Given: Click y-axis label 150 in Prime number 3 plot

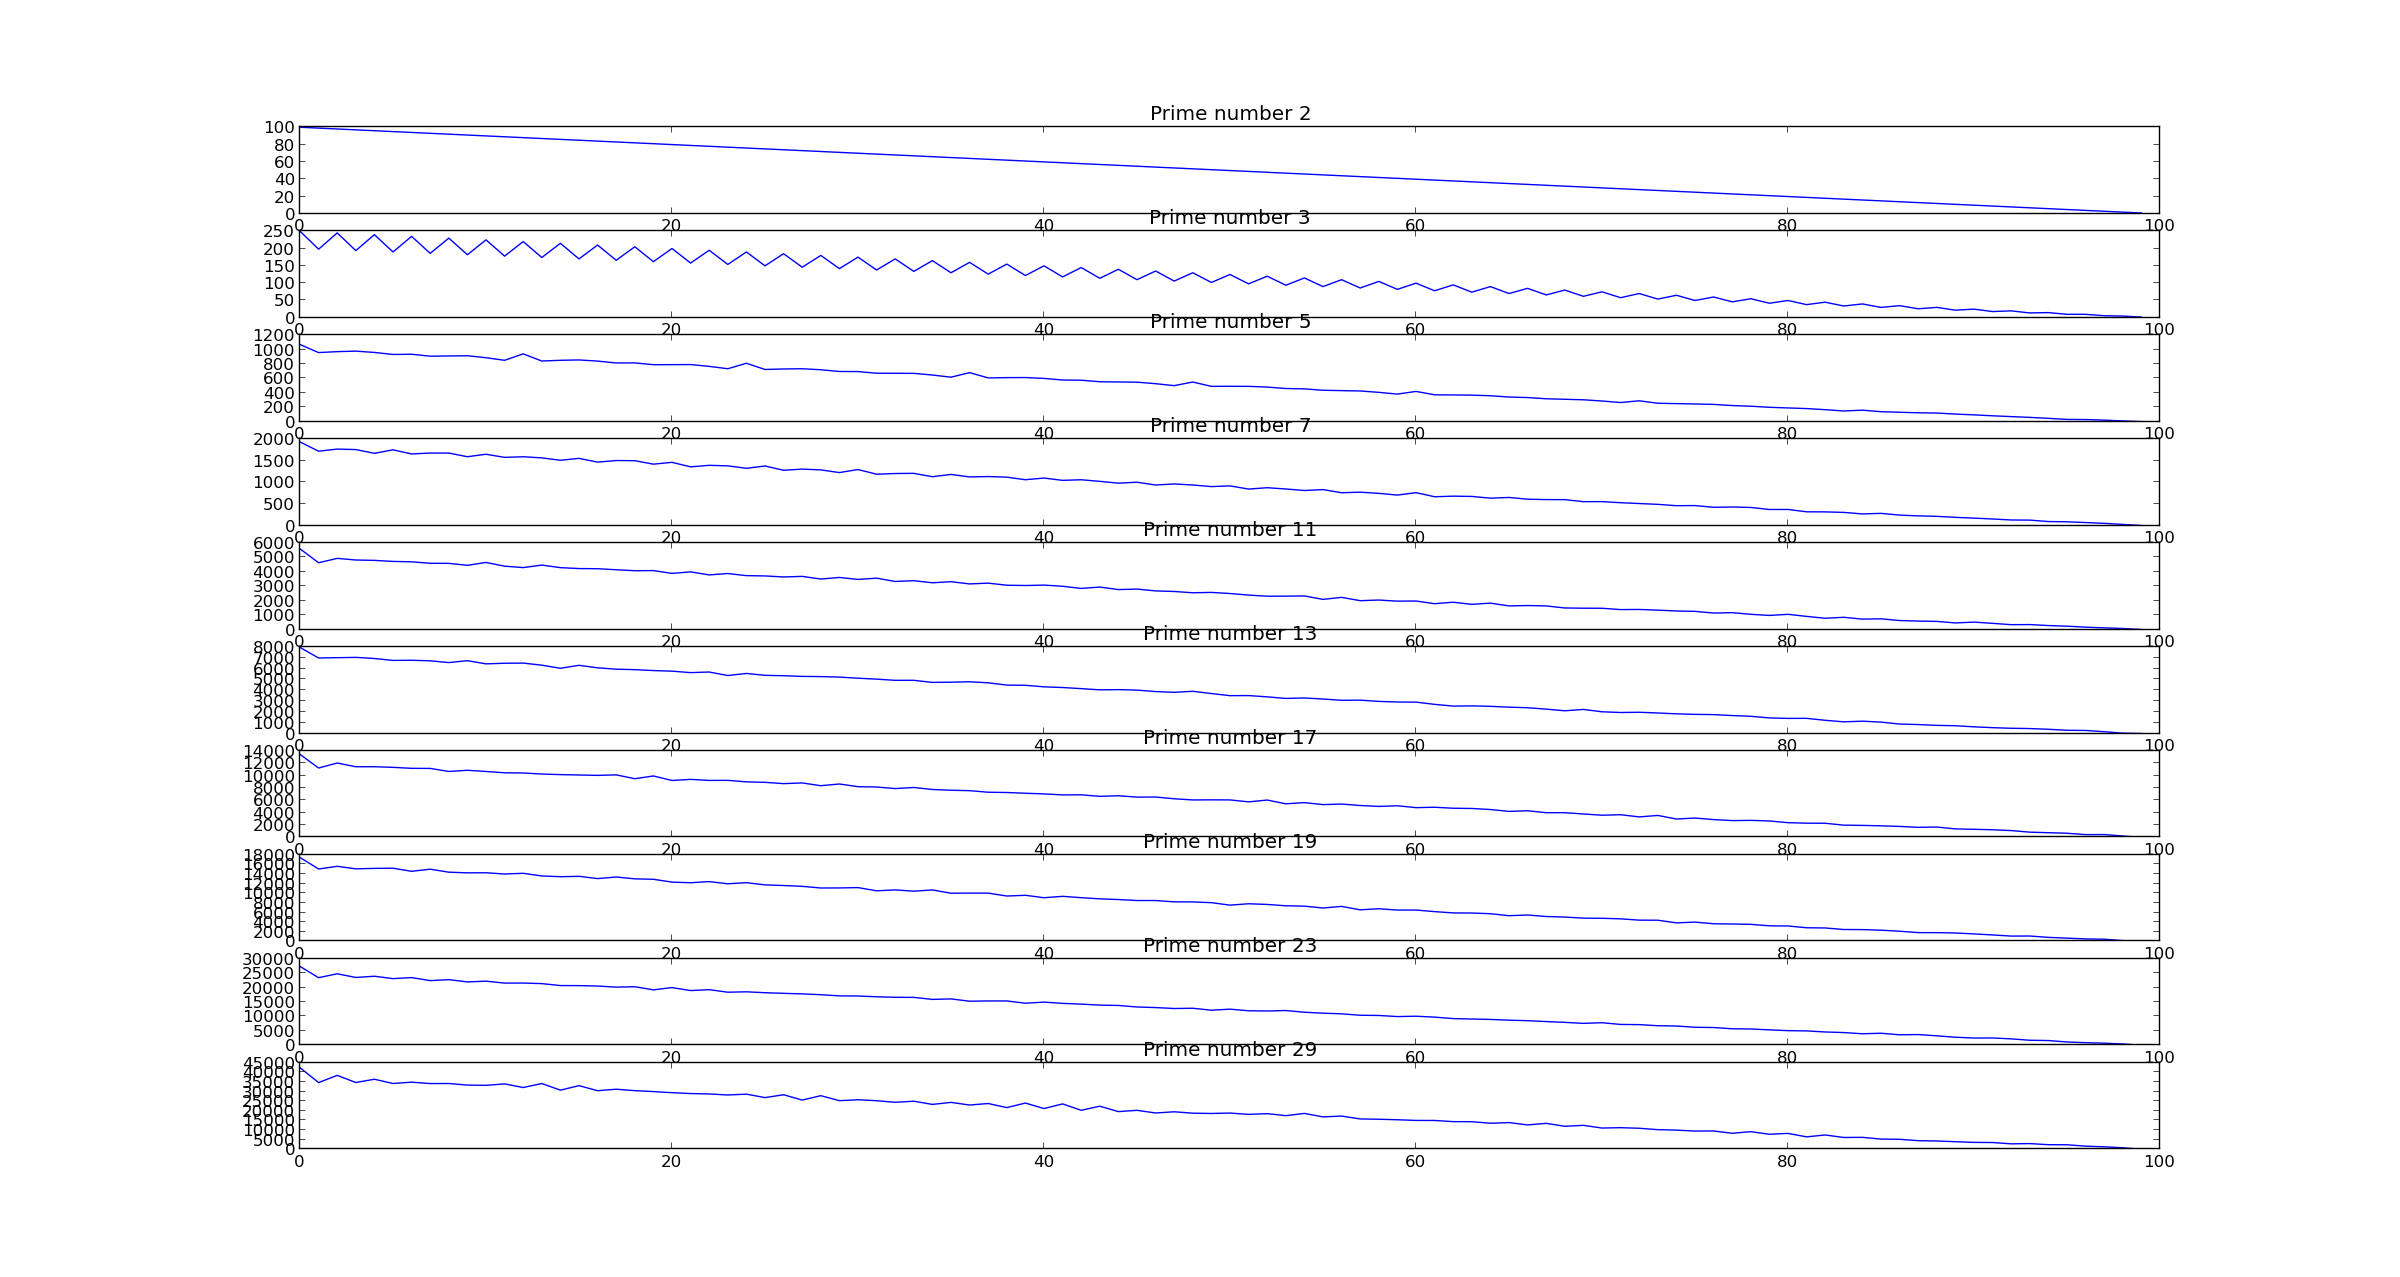Looking at the screenshot, I should point(279,266).
